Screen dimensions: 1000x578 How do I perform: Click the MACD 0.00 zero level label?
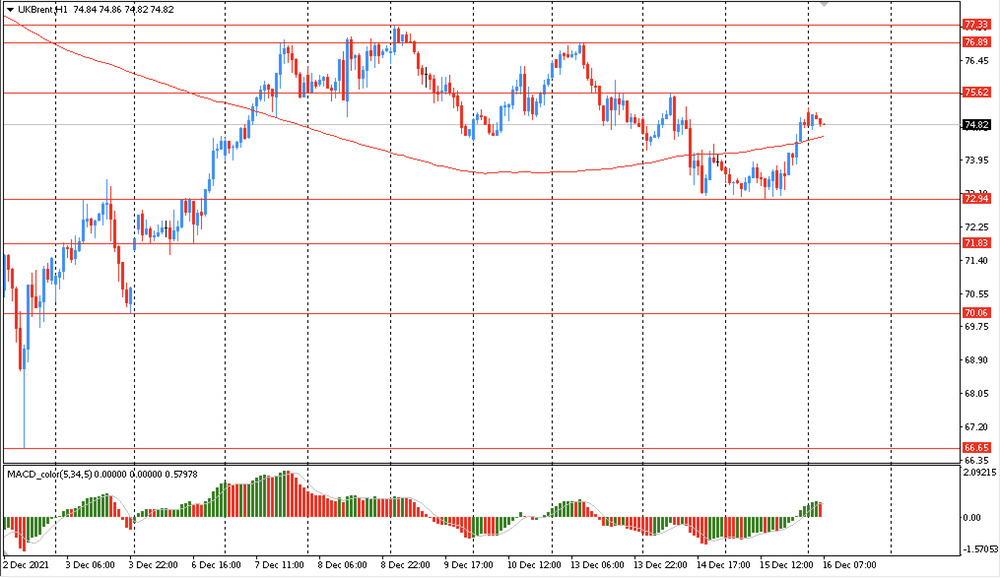coord(973,518)
